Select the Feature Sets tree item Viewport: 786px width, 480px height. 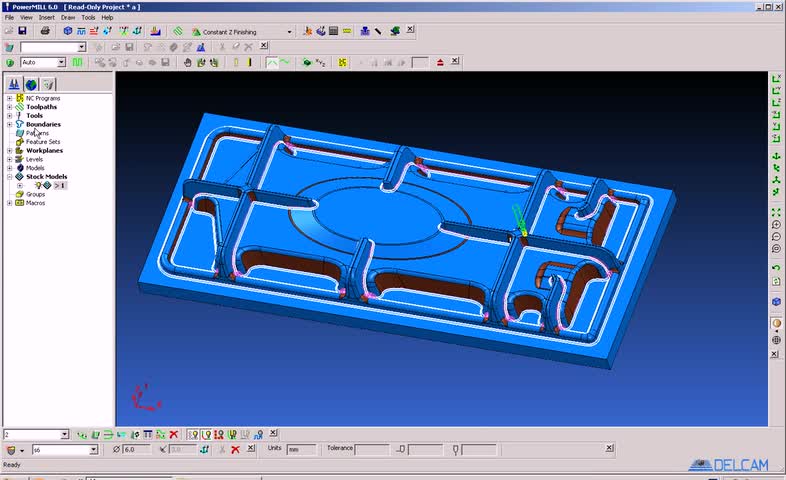click(43, 142)
